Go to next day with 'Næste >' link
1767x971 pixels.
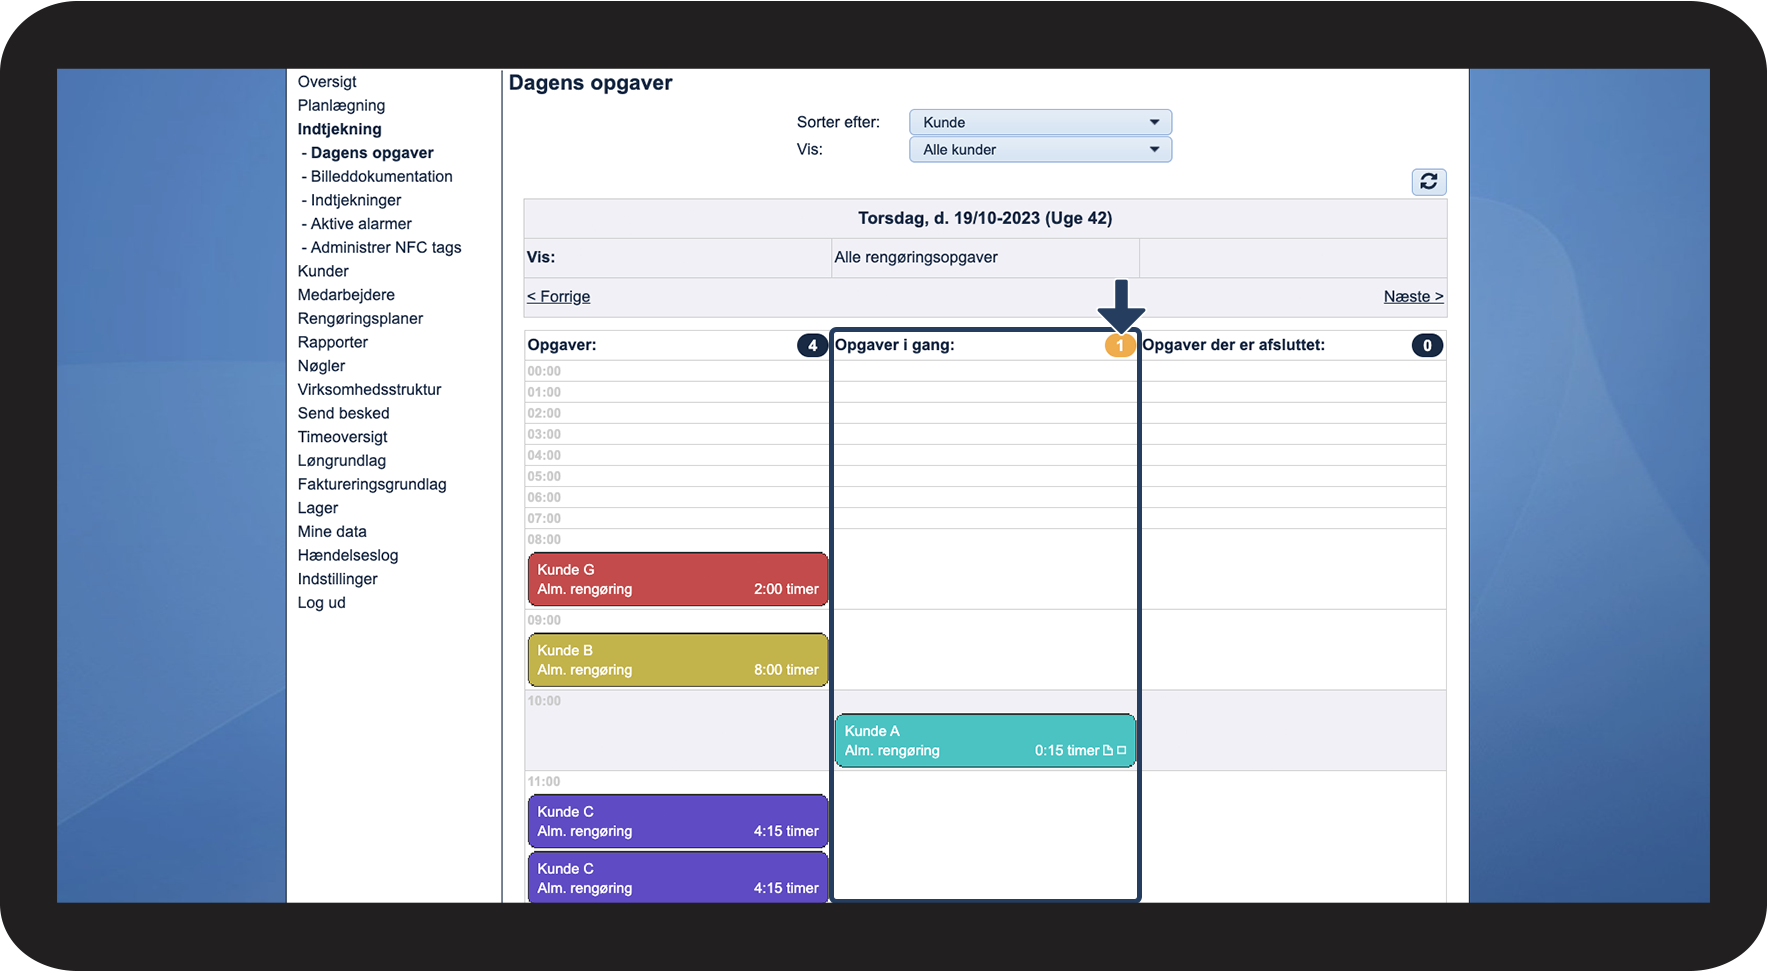point(1413,297)
